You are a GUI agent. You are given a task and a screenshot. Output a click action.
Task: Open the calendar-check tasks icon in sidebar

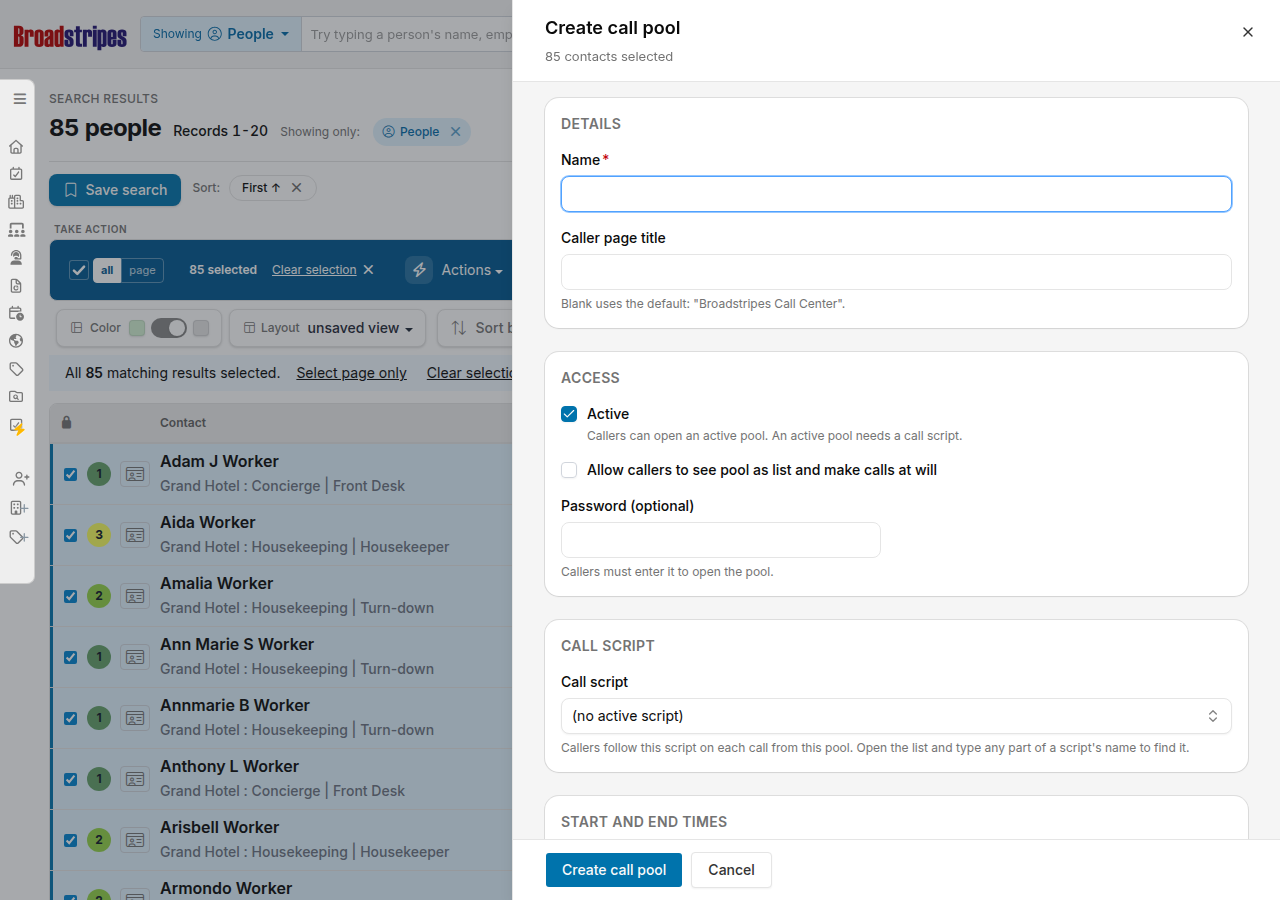(16, 174)
